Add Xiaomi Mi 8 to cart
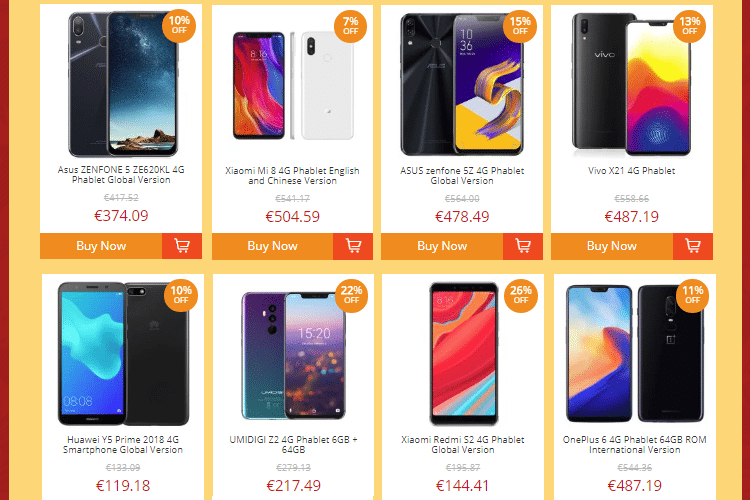The height and width of the screenshot is (500, 750). [353, 246]
